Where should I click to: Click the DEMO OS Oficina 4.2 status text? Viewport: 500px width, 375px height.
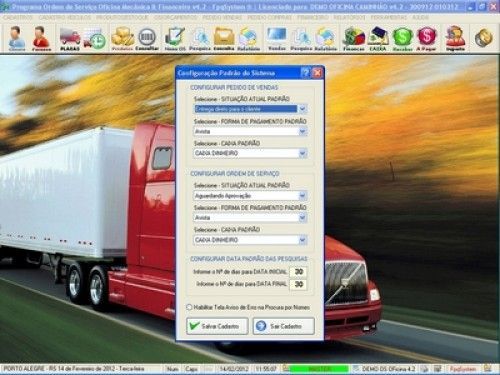point(389,369)
